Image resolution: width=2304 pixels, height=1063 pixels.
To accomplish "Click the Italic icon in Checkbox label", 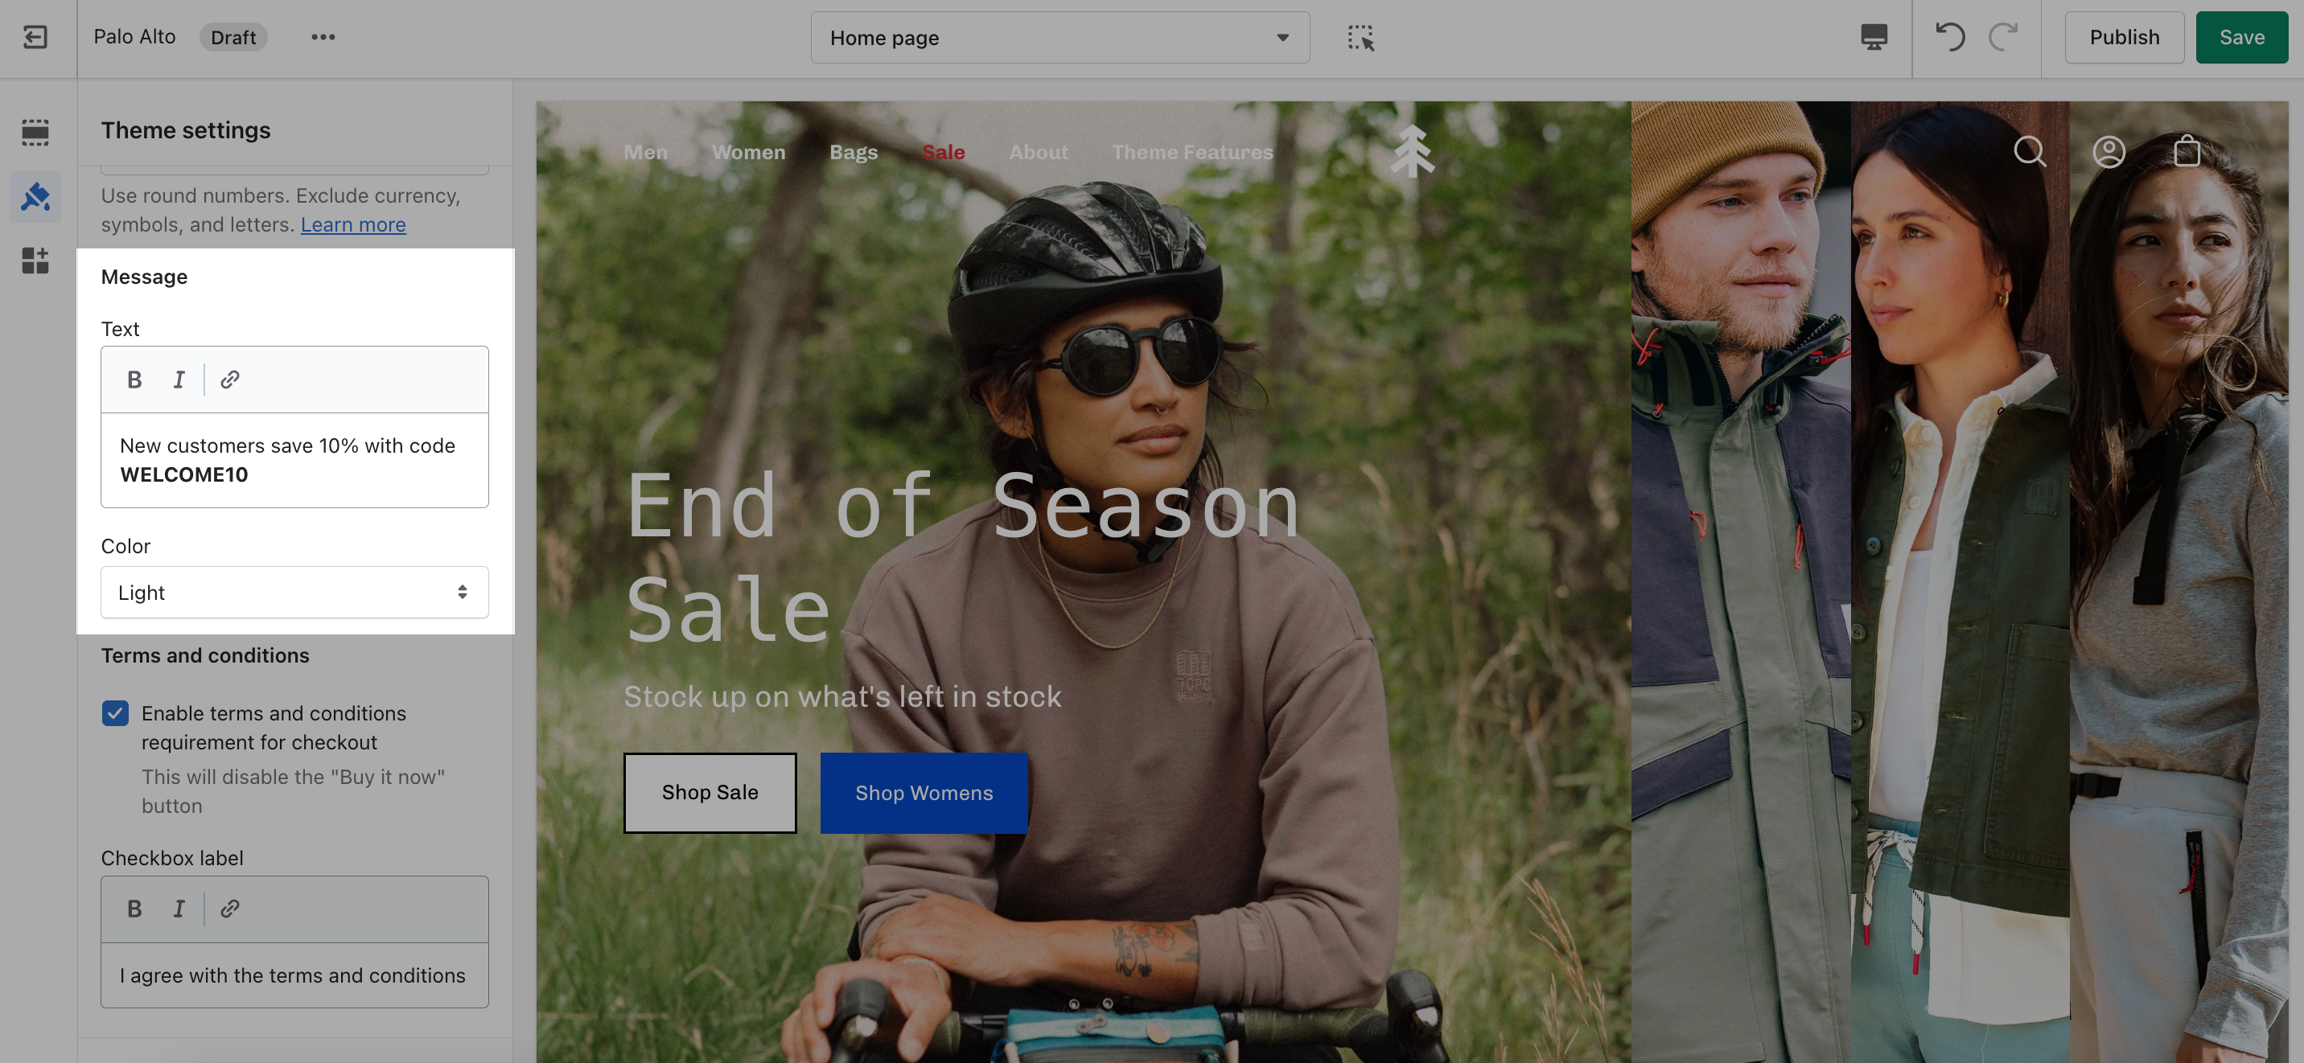I will click(179, 909).
